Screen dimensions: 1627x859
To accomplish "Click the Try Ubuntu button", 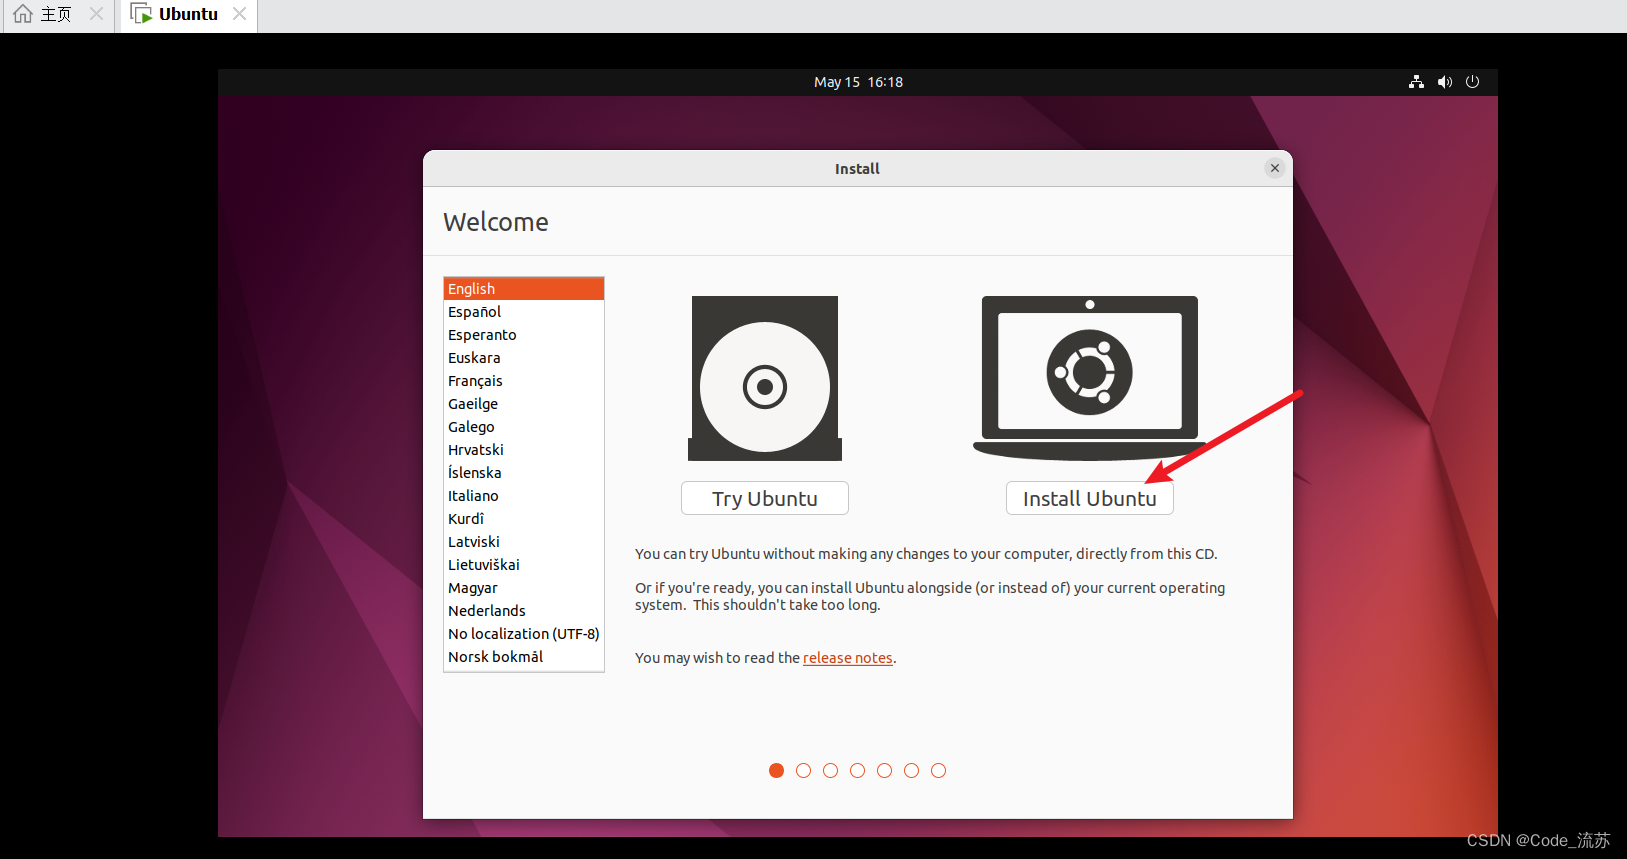I will [x=765, y=498].
